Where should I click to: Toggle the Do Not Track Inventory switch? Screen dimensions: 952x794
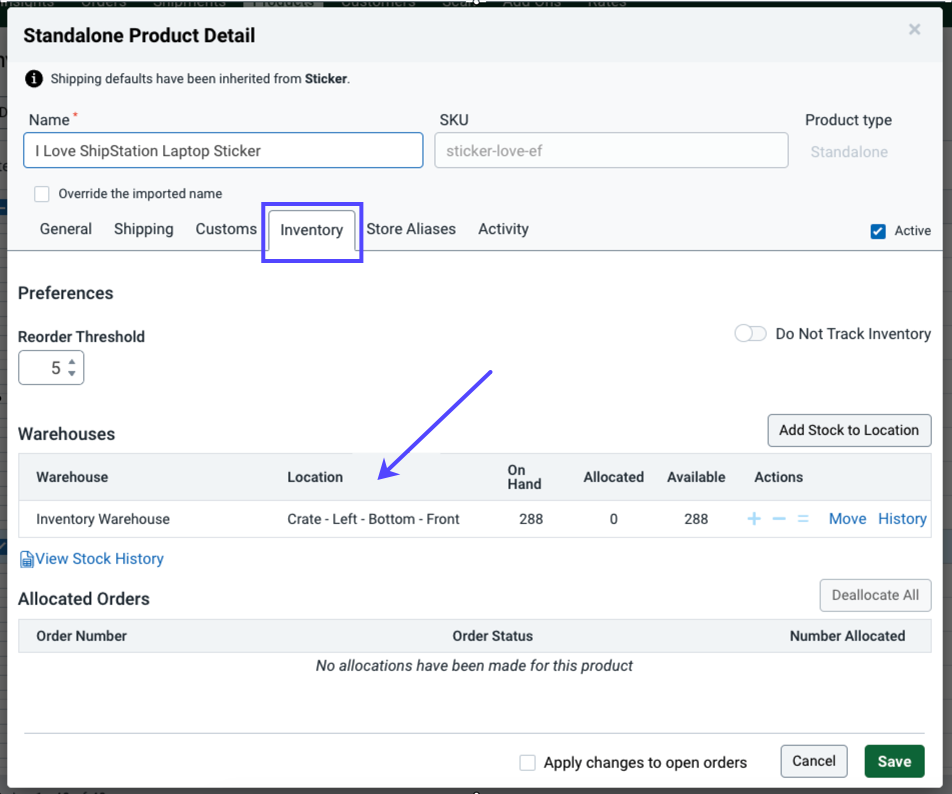point(750,334)
